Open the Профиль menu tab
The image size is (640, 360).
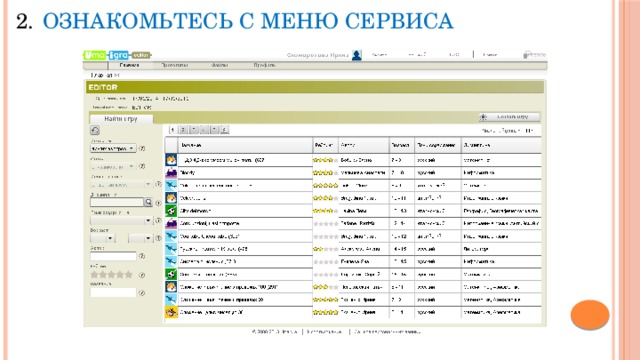(265, 65)
